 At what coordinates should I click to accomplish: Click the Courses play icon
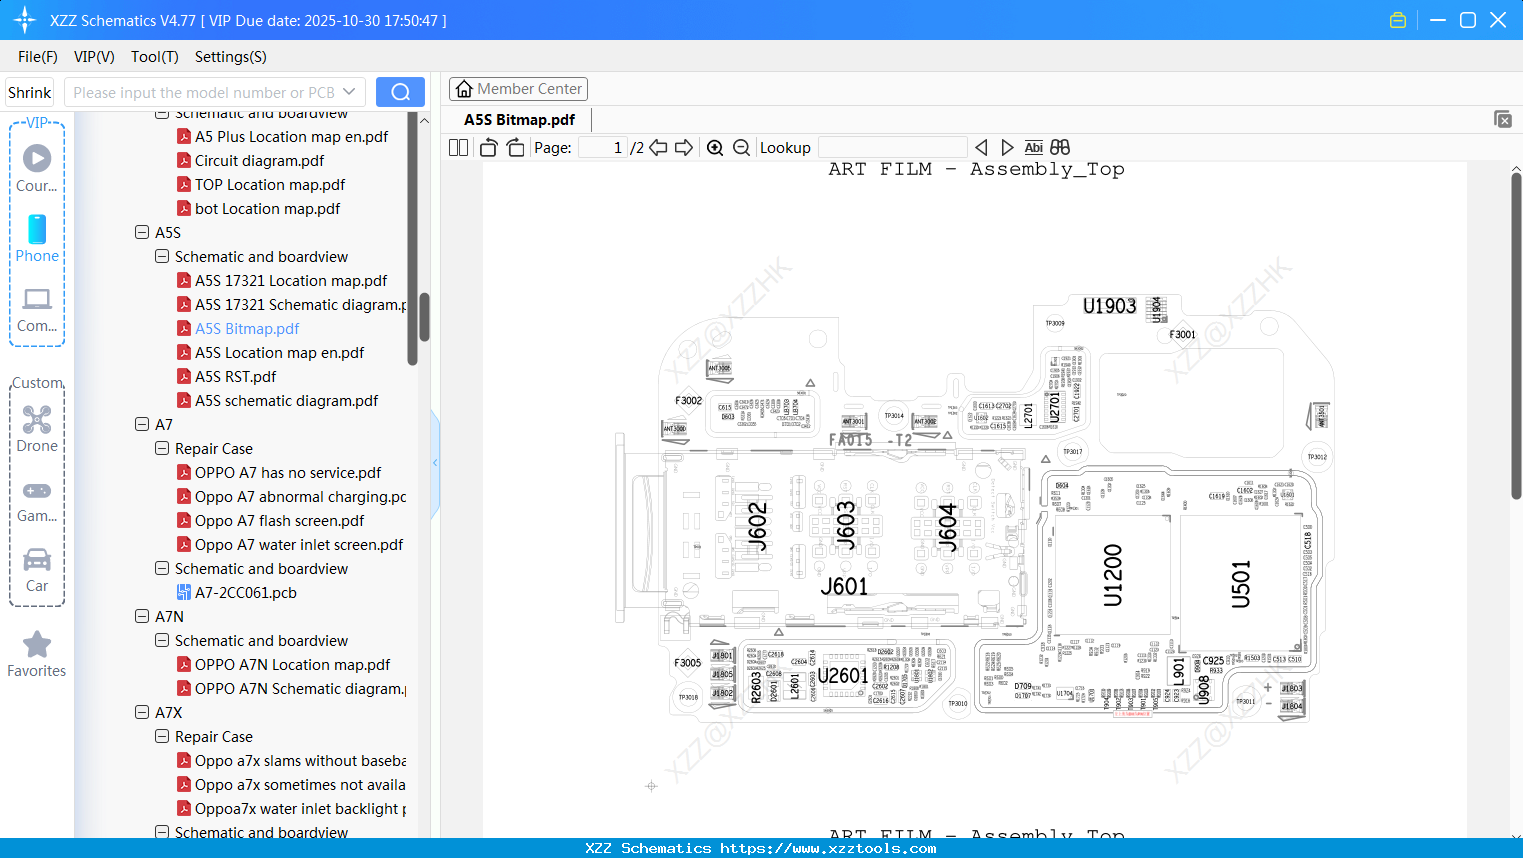click(36, 158)
